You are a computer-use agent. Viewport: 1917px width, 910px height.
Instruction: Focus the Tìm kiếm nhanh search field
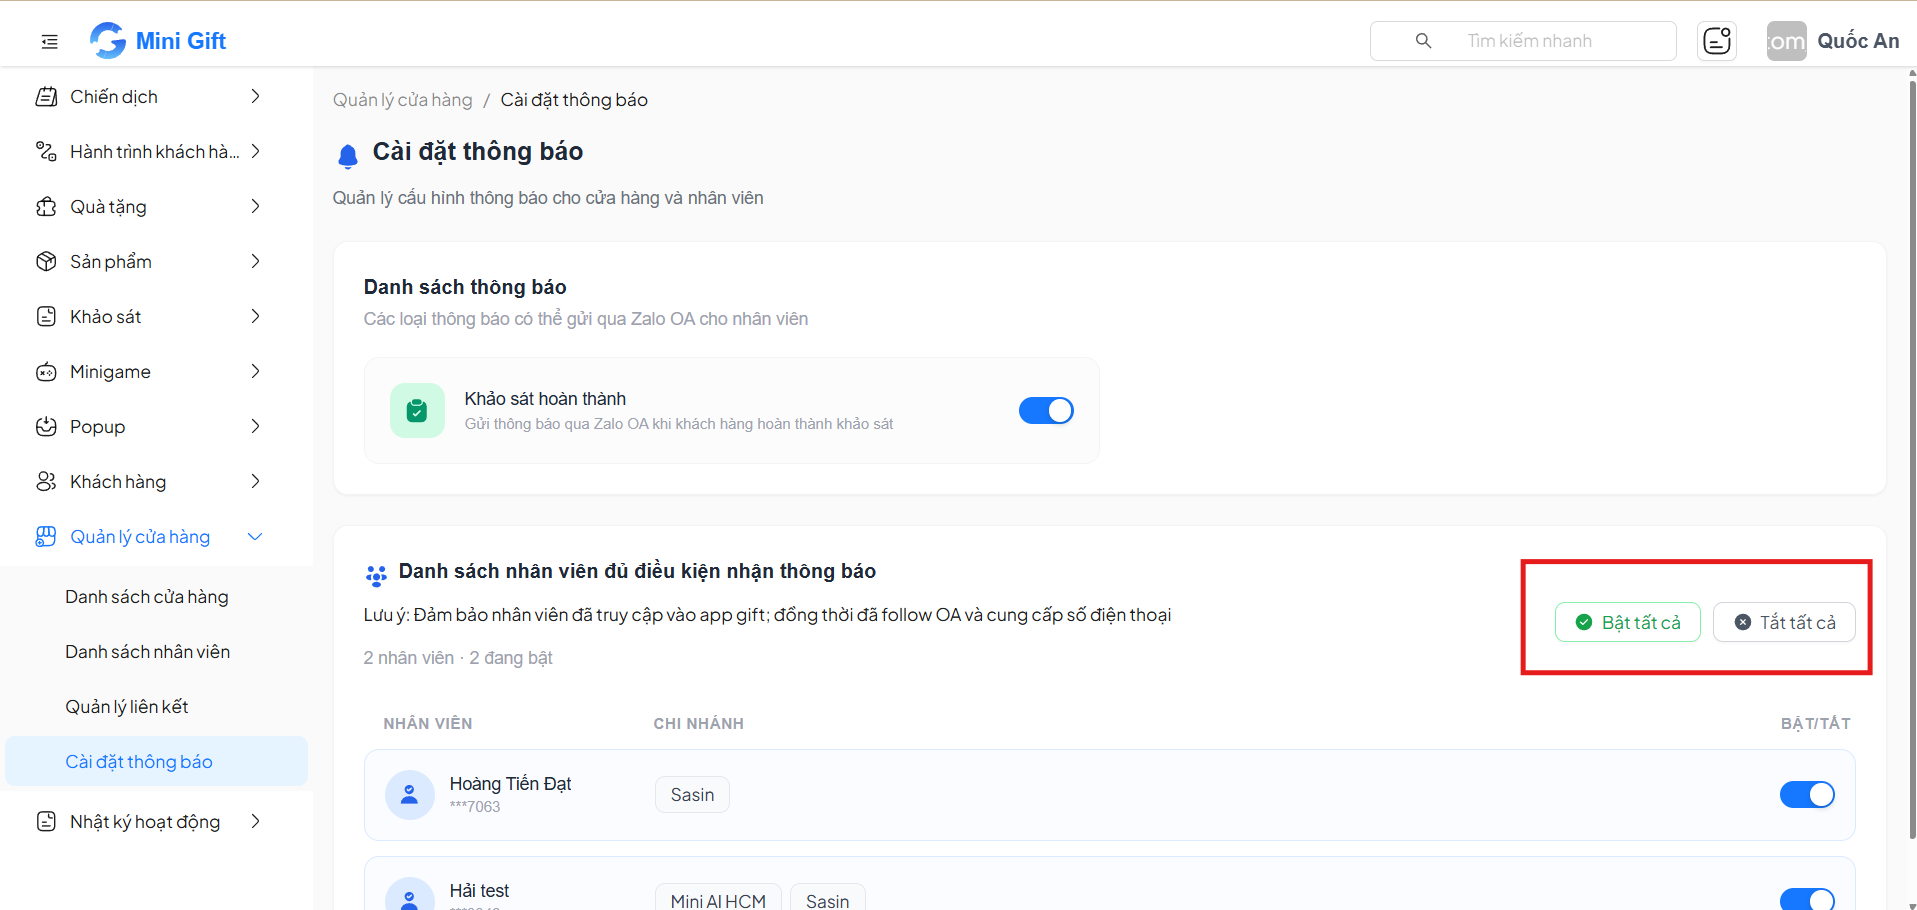click(1523, 41)
